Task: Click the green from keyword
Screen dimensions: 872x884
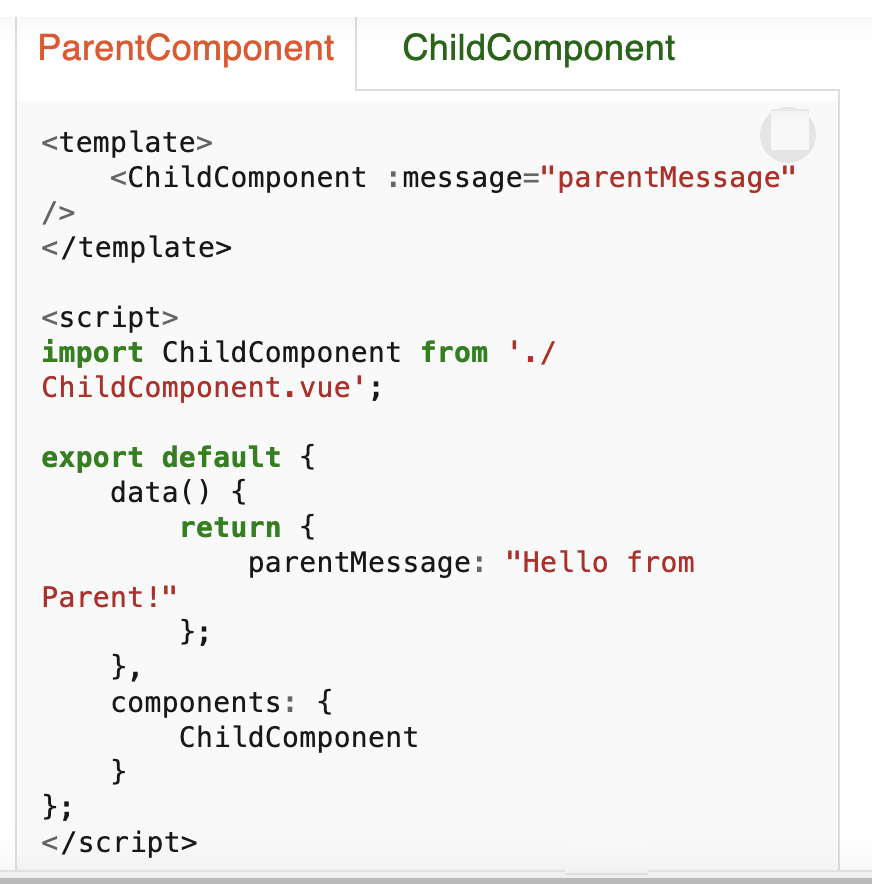Action: coord(454,353)
